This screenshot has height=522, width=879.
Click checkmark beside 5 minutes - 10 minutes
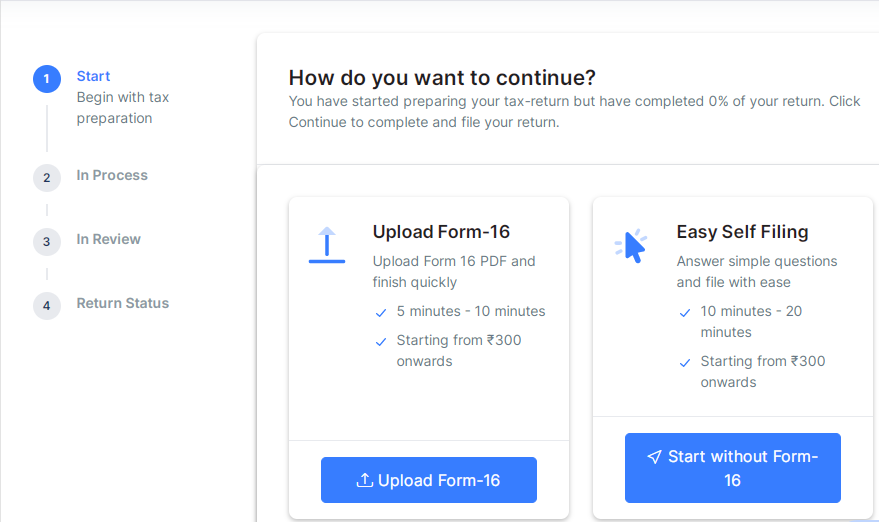(381, 313)
